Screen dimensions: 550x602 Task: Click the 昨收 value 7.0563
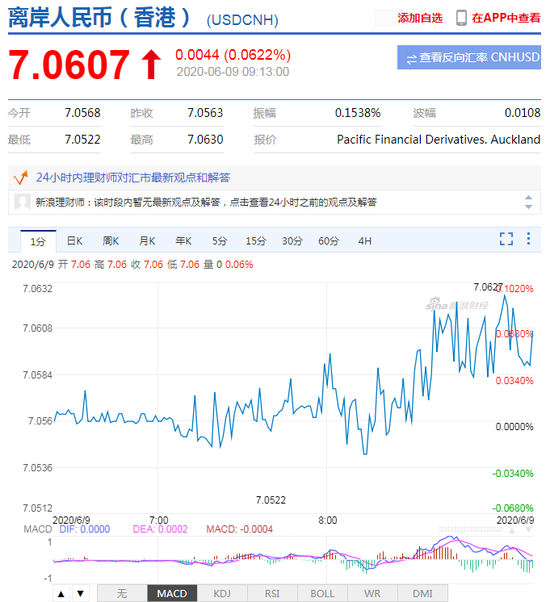pos(205,113)
